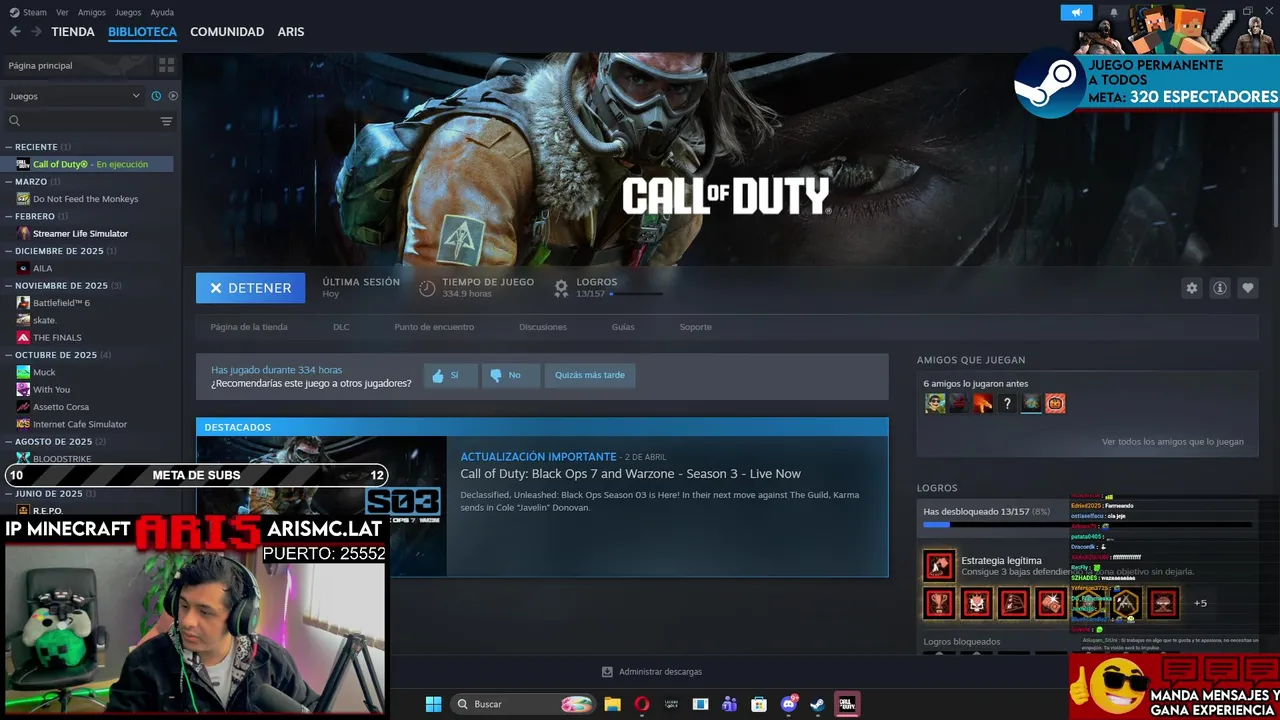Image resolution: width=1280 pixels, height=720 pixels.
Task: Select THE FINALS in library list
Action: (x=57, y=338)
